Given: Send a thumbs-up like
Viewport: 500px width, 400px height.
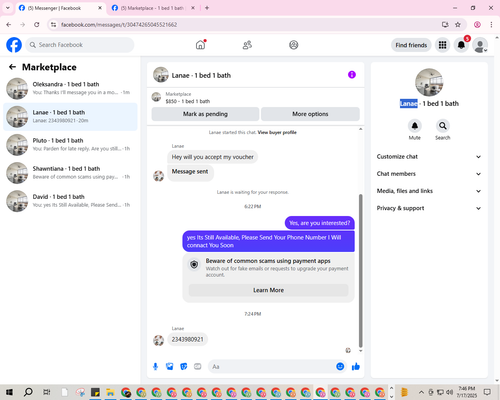Looking at the screenshot, I should [356, 367].
